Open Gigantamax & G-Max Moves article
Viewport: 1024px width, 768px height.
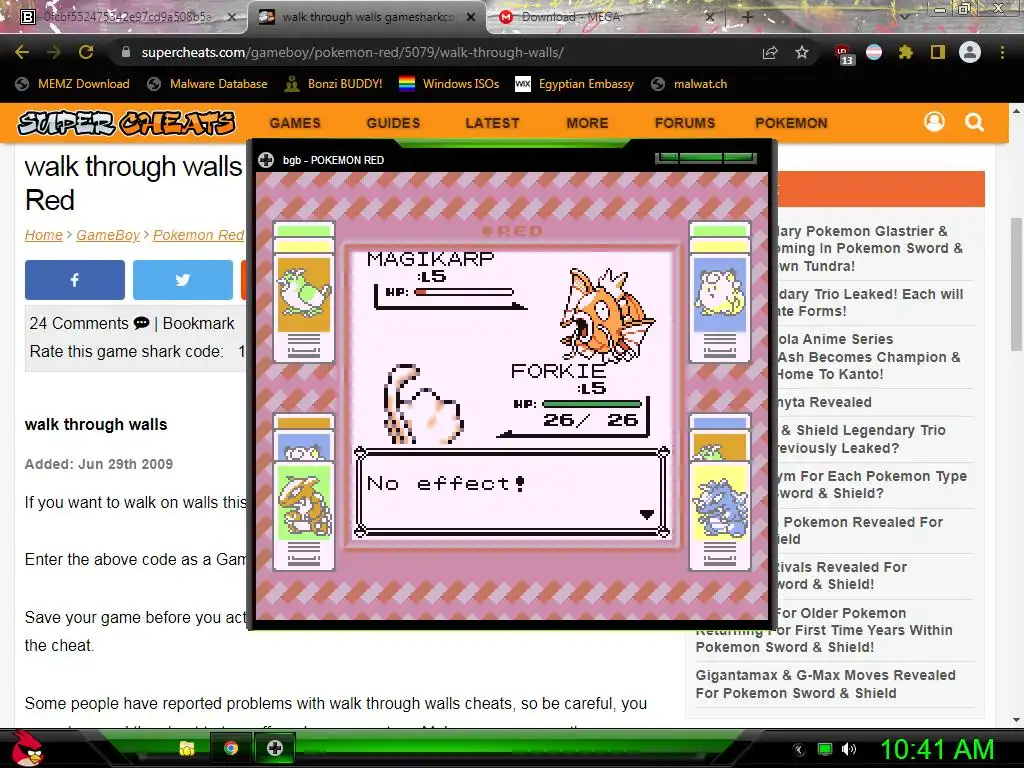tap(825, 684)
